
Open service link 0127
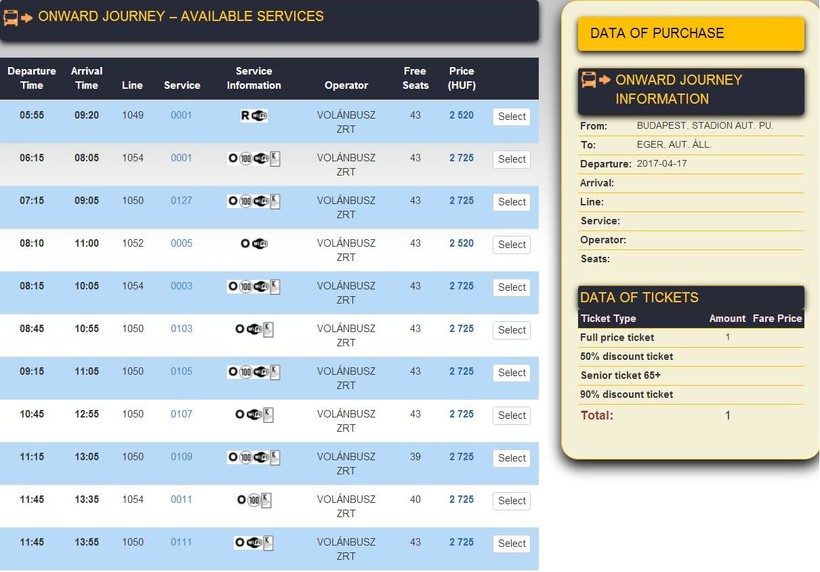[181, 201]
